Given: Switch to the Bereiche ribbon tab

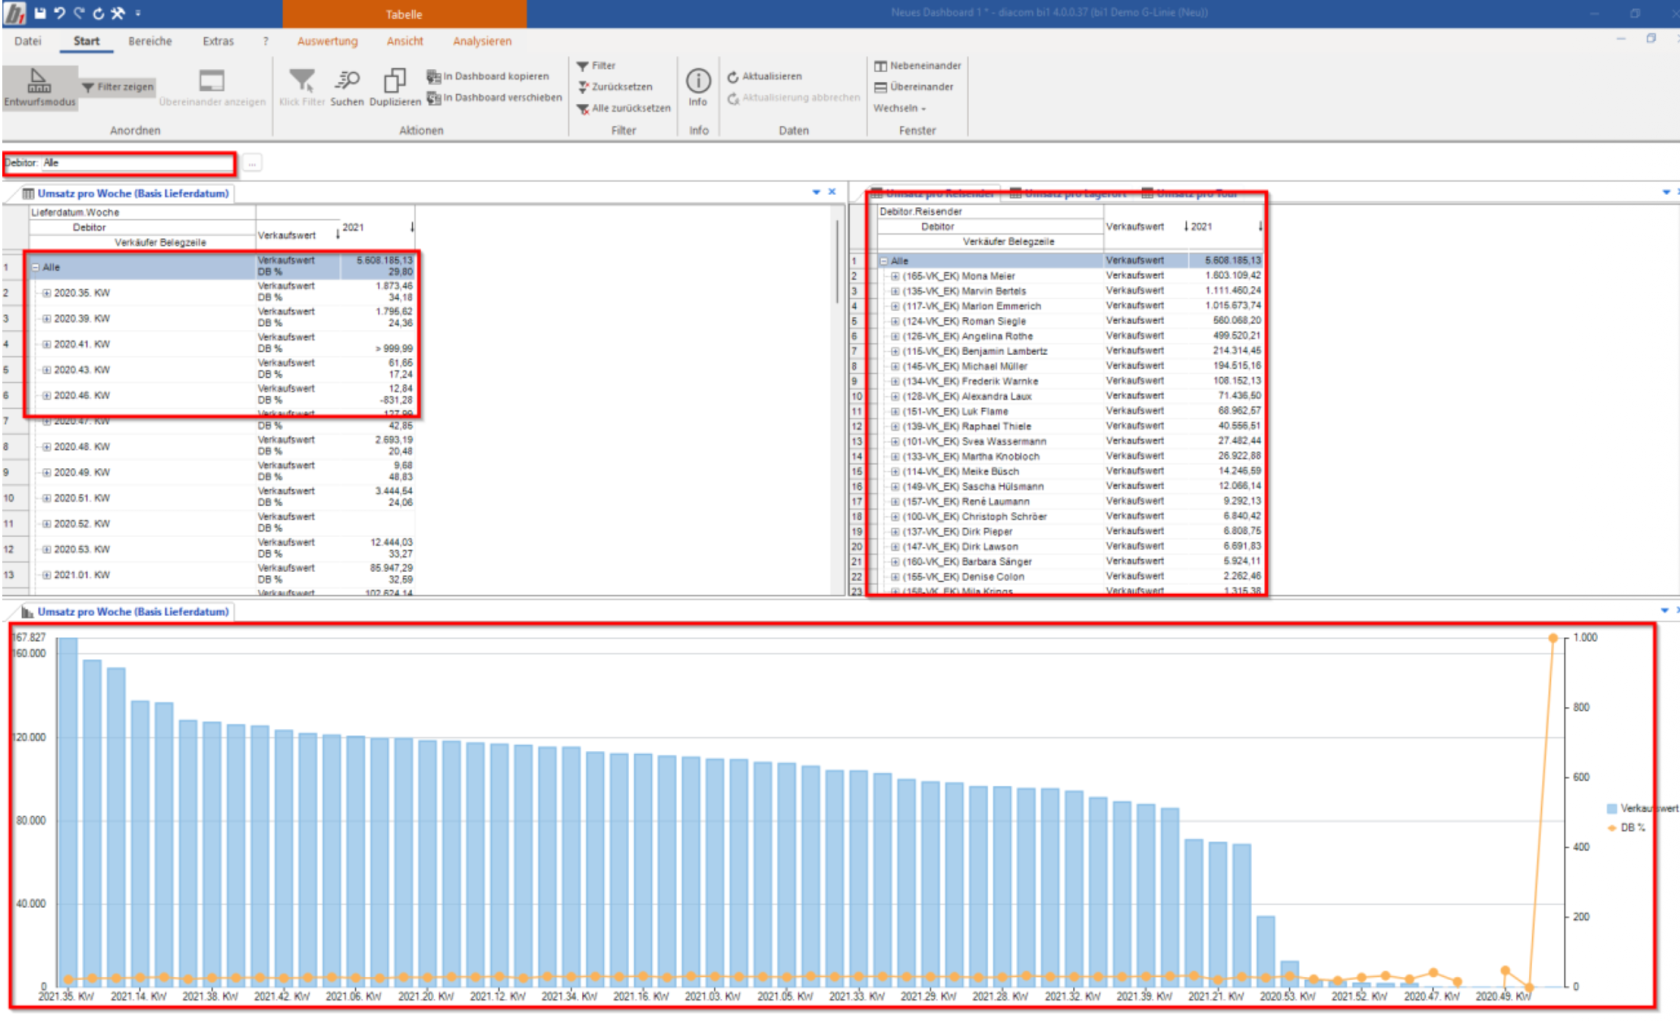Looking at the screenshot, I should click(150, 41).
